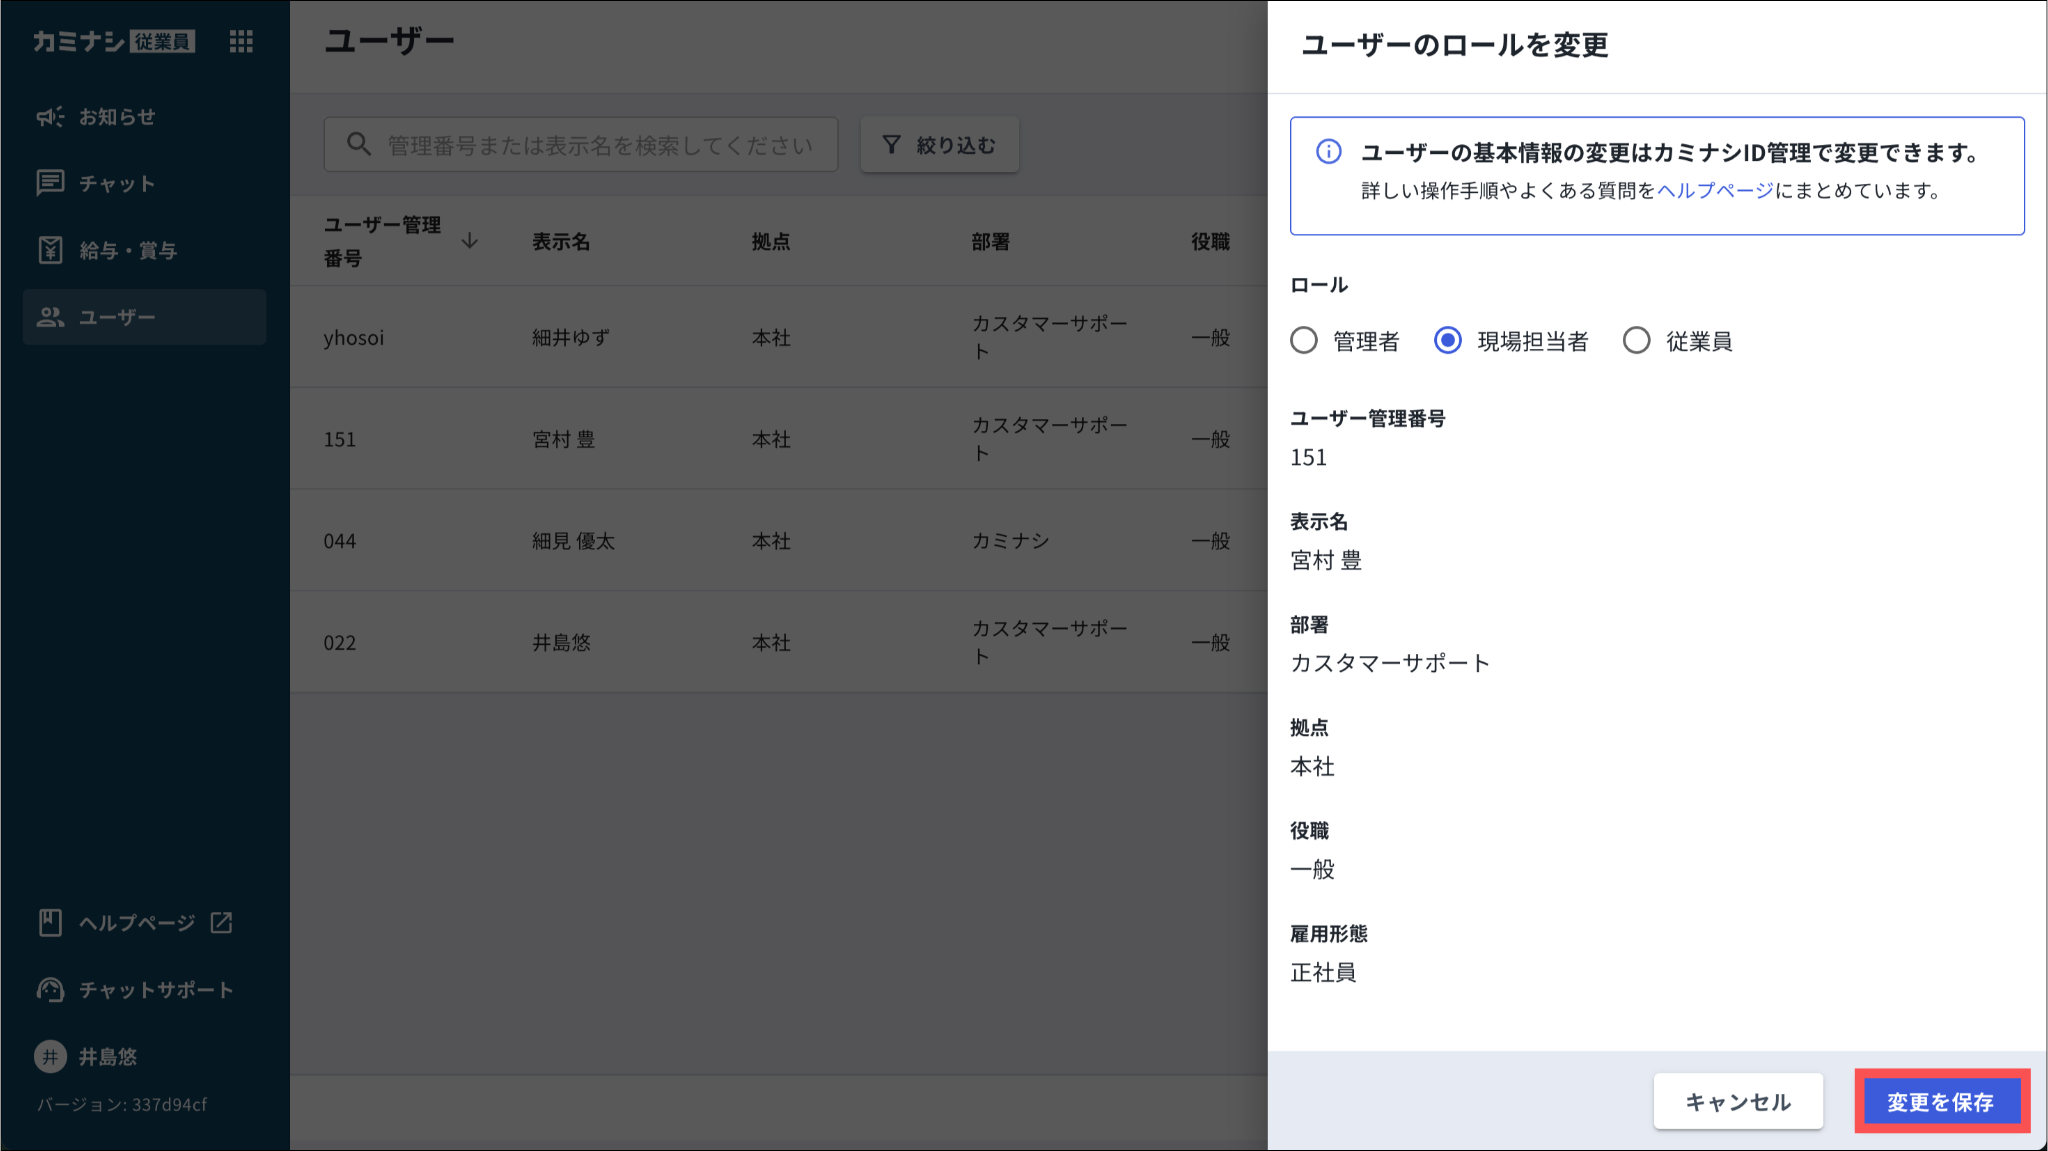
Task: Select the 現場担当者 role radio button
Action: 1447,341
